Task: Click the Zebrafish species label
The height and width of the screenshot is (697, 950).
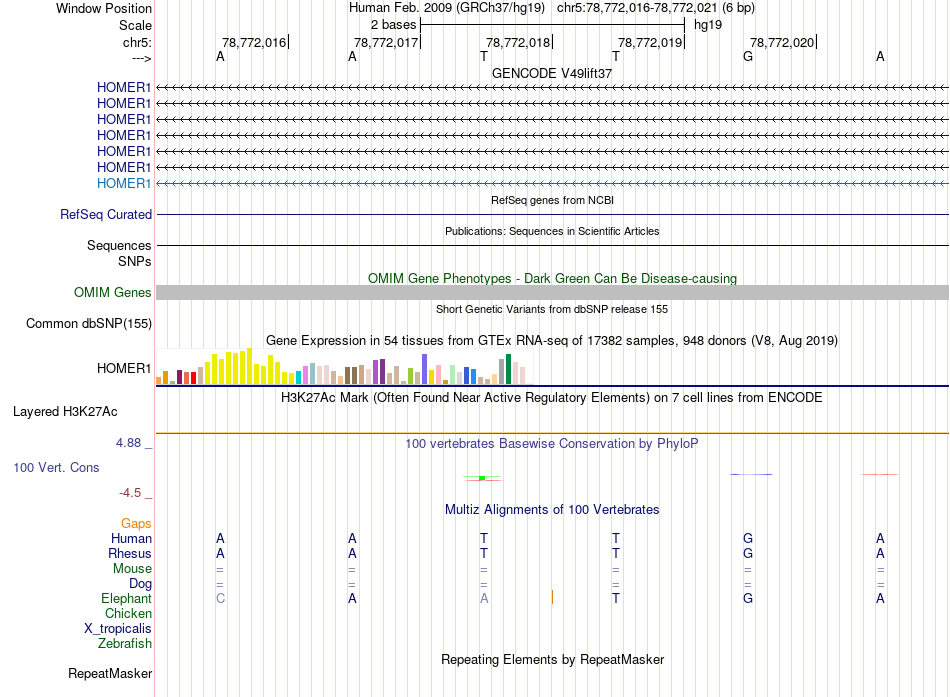Action: [x=125, y=643]
